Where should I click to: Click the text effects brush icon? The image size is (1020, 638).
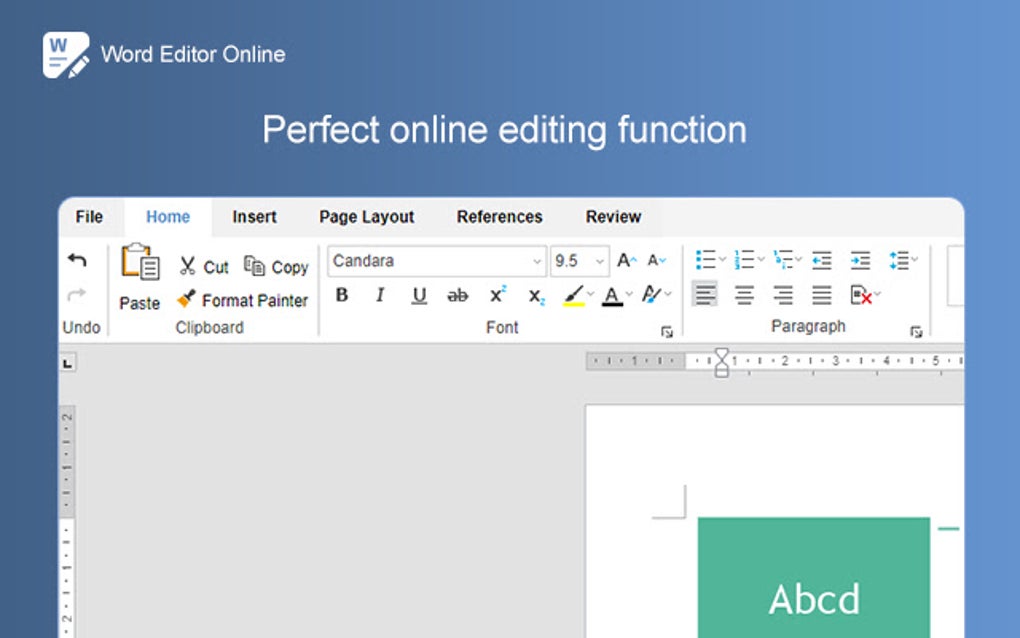pyautogui.click(x=651, y=295)
